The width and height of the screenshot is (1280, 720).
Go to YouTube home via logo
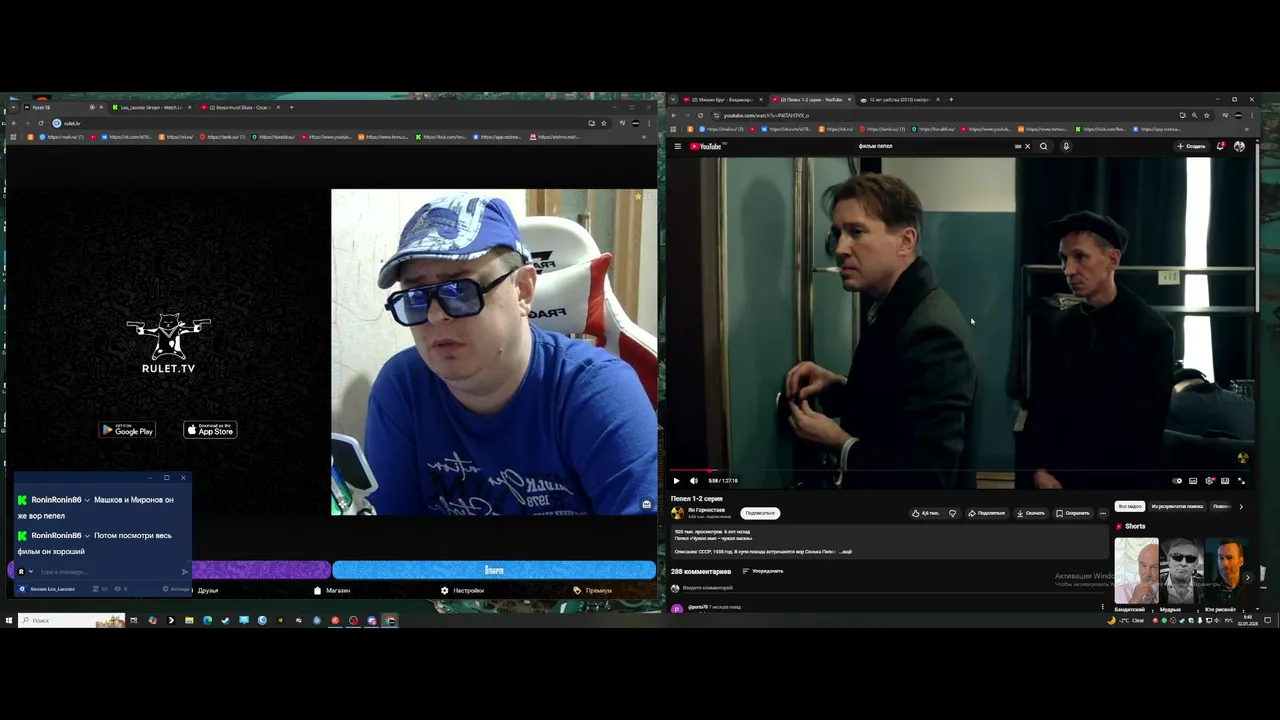[706, 146]
